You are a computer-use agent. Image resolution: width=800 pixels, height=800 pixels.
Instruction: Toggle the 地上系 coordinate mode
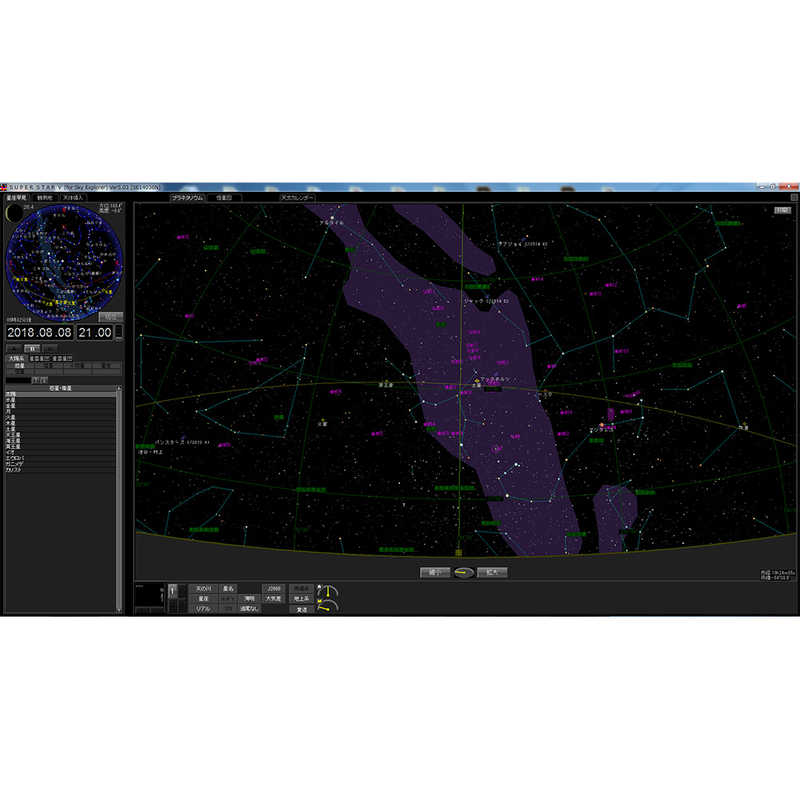coord(300,598)
